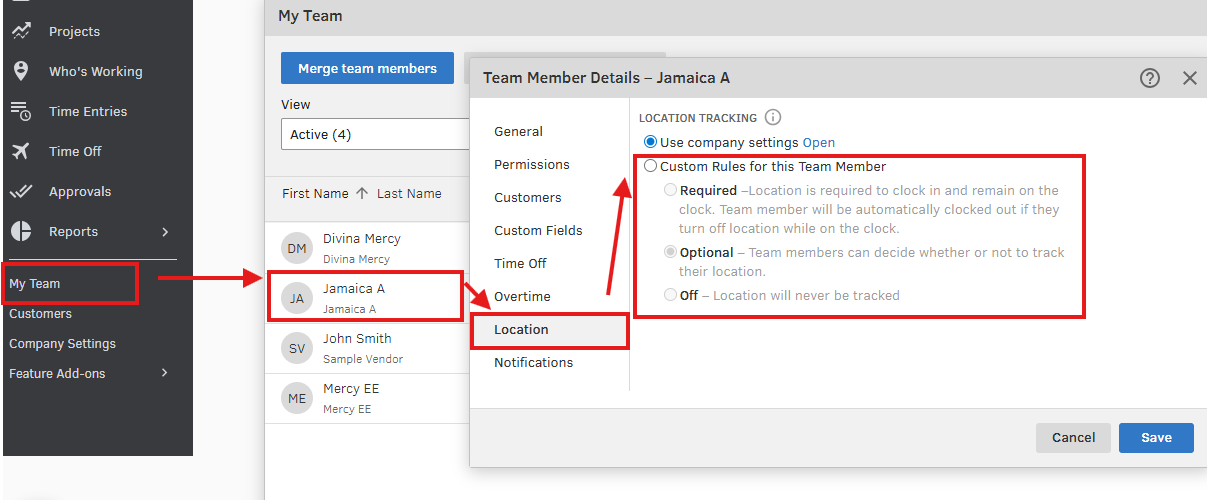This screenshot has width=1207, height=500.
Task: Open the help question mark icon
Action: click(x=1150, y=78)
